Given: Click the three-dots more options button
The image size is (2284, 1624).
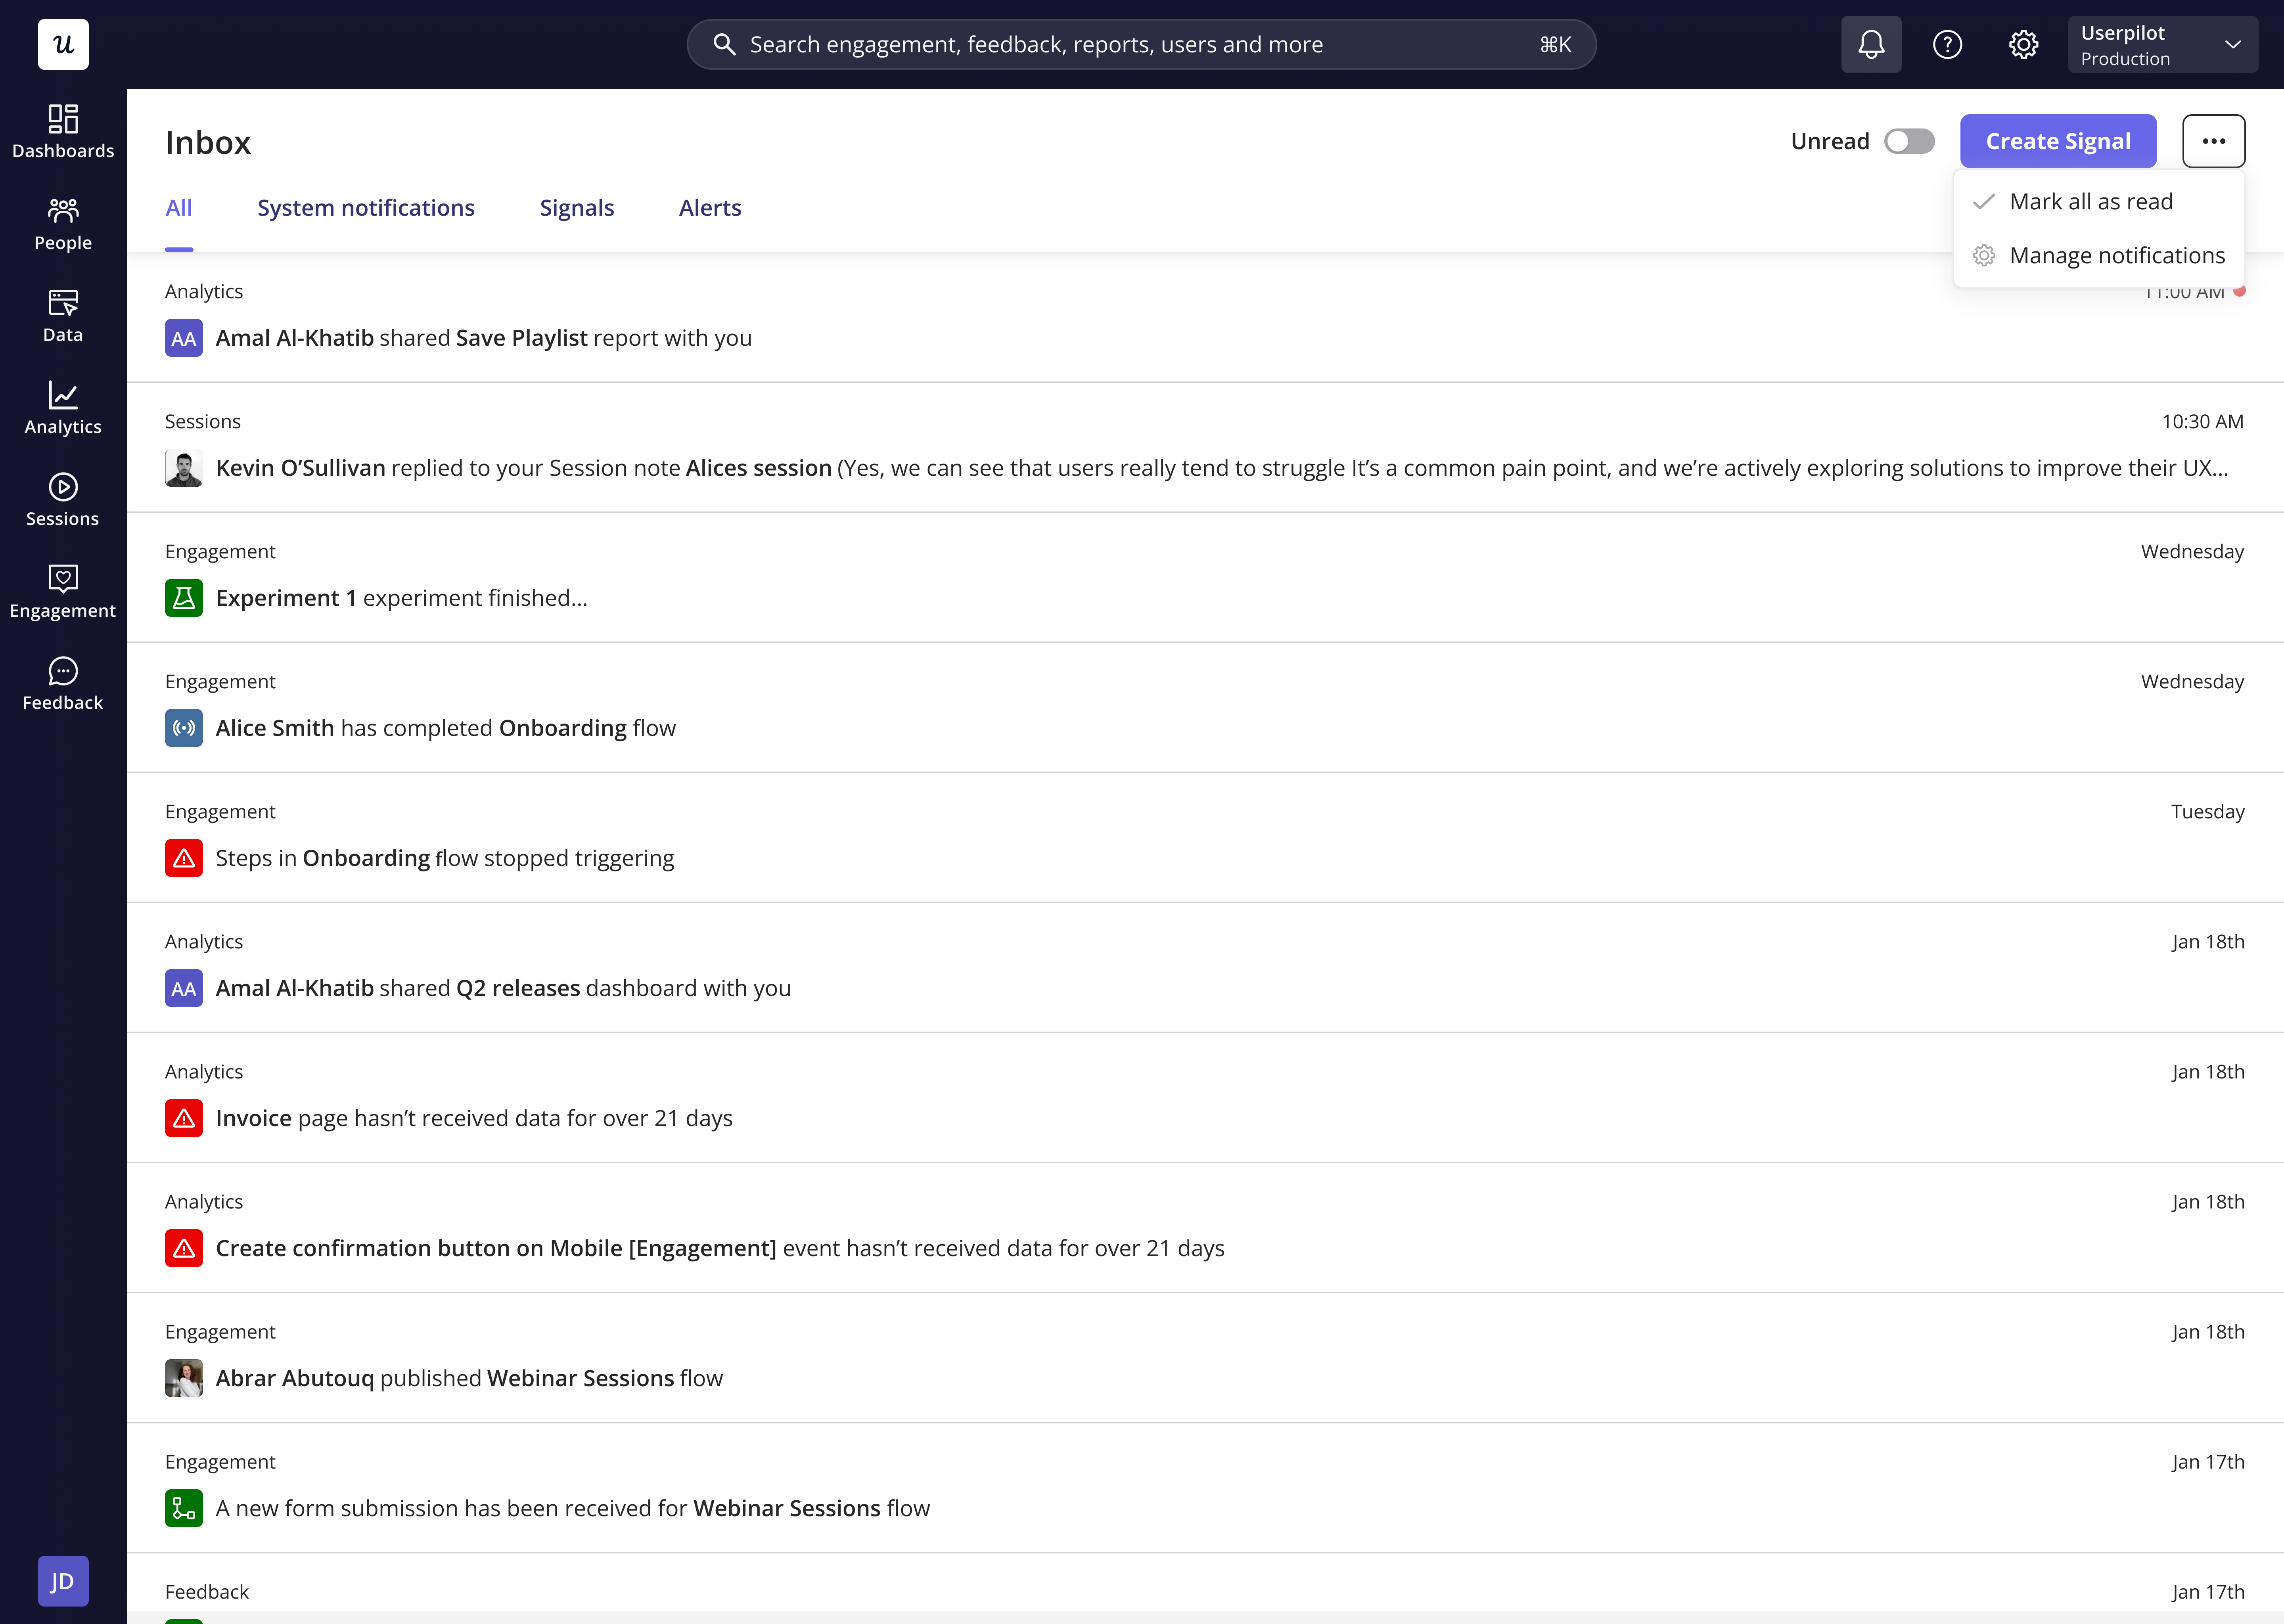Looking at the screenshot, I should pyautogui.click(x=2213, y=141).
